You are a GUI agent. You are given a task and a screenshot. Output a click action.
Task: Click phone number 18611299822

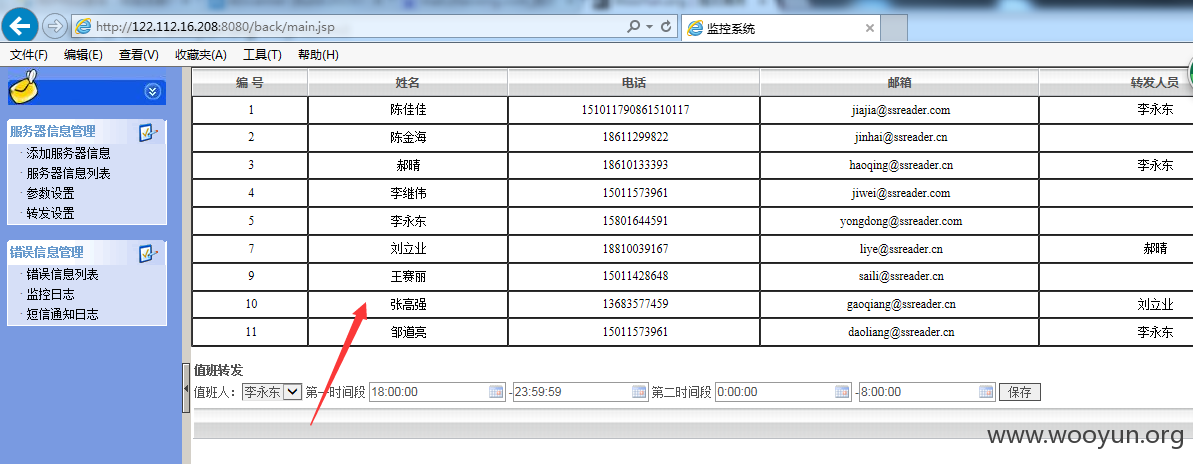coord(635,138)
